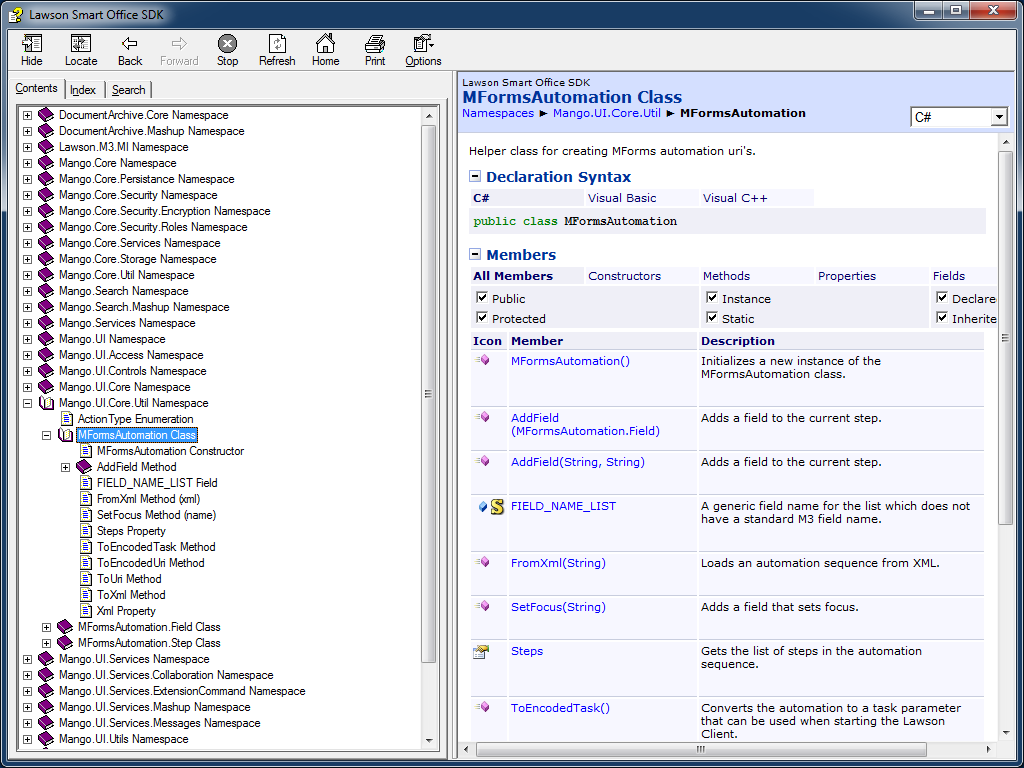Screen dimensions: 1024x768
Task: Open the C# language dropdown
Action: click(998, 118)
